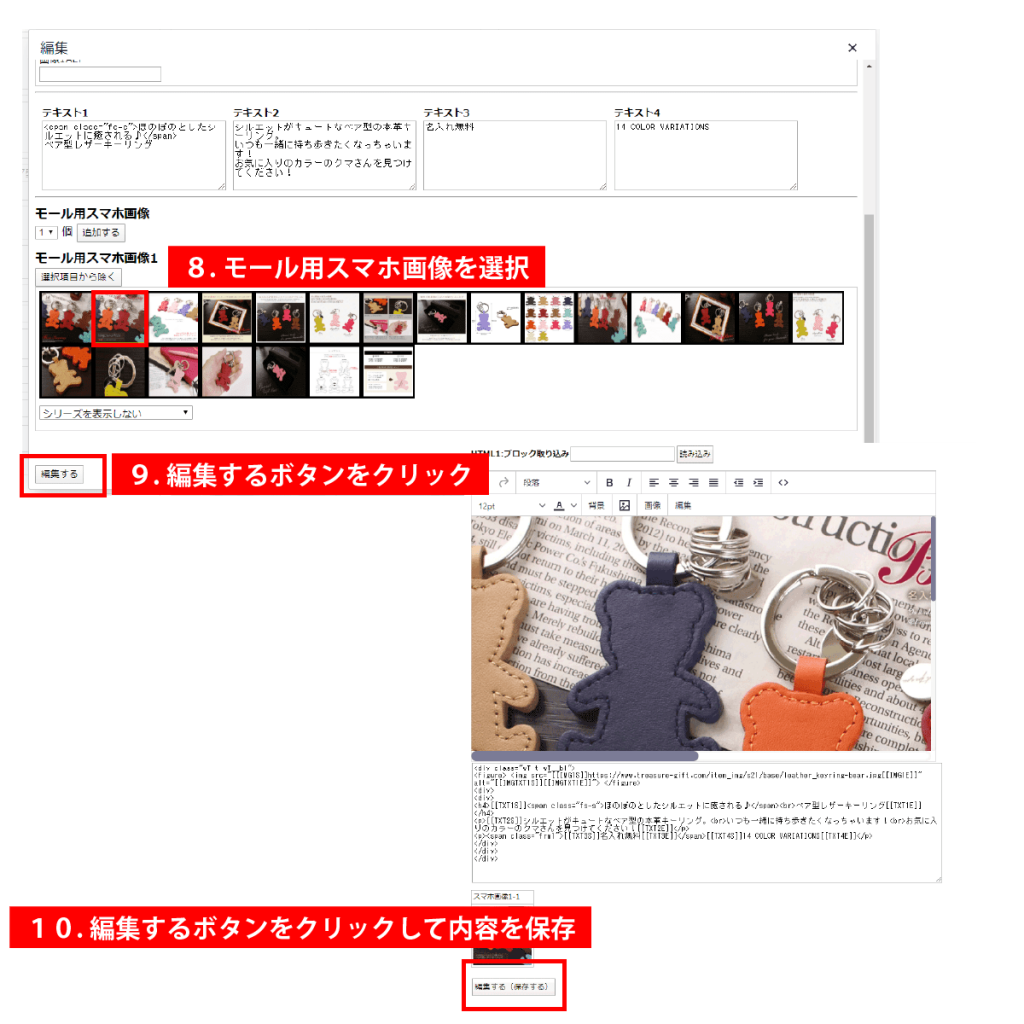Click the テキスト3 text area

point(514,155)
